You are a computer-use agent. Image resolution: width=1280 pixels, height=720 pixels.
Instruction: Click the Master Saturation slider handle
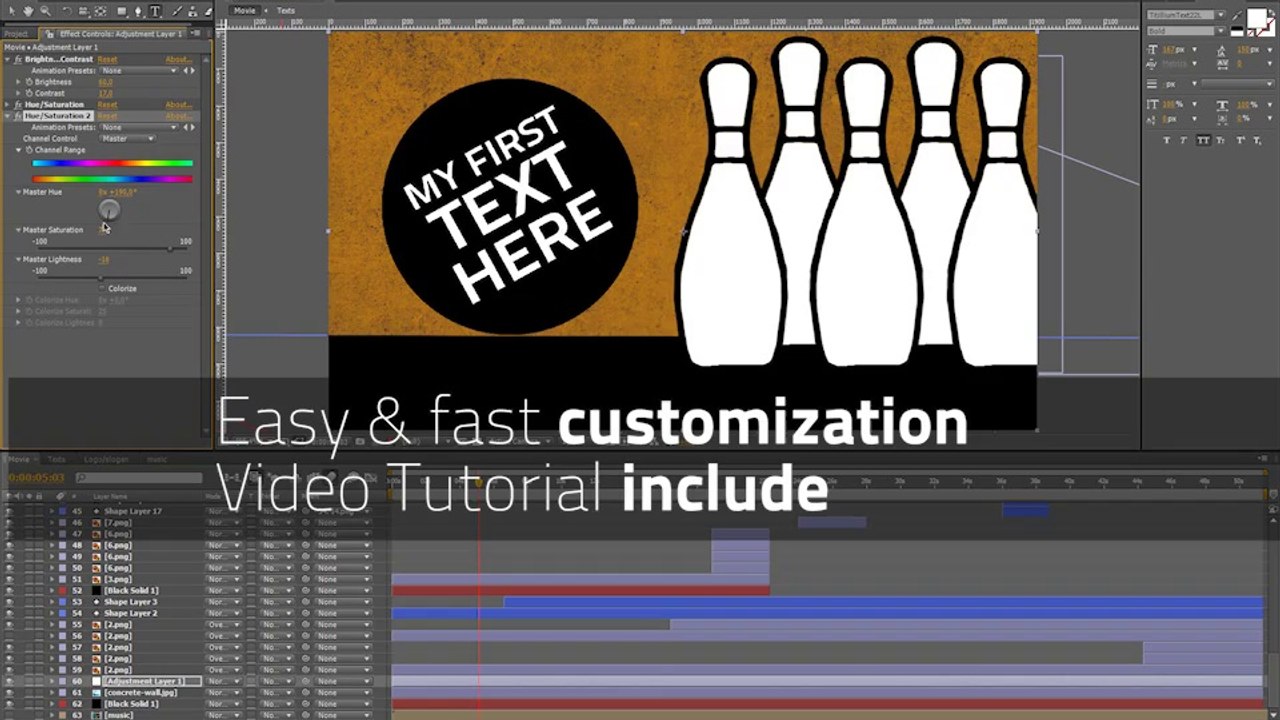[x=170, y=248]
